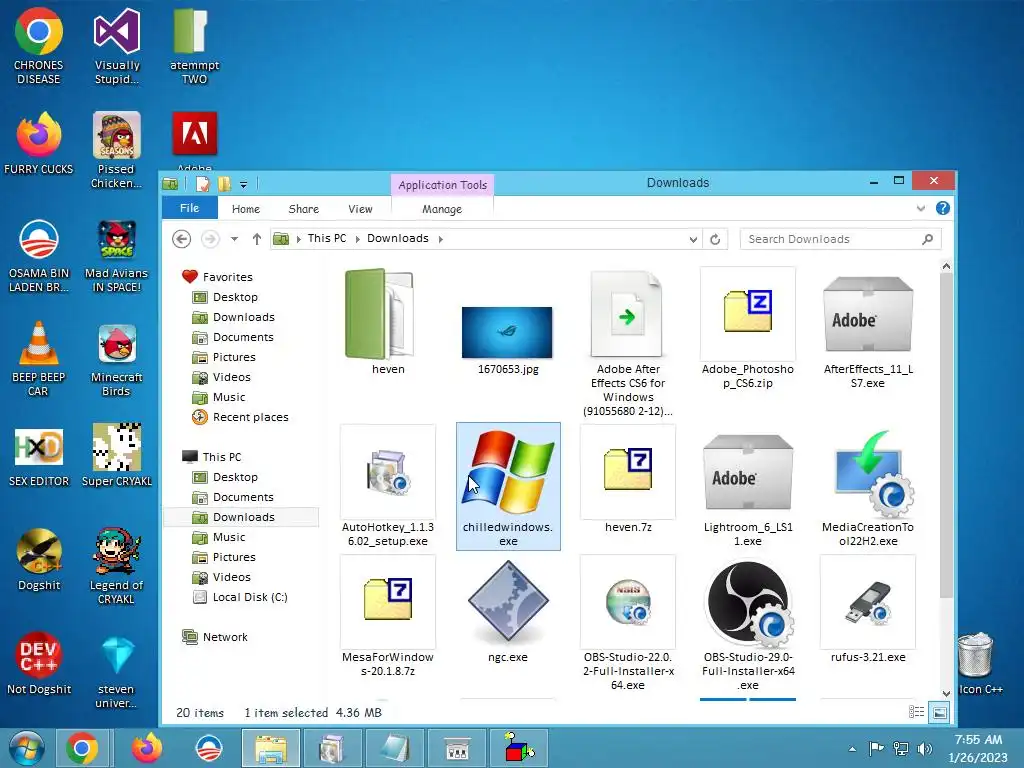
Task: Open Explorer Help question mark icon
Action: tap(942, 208)
